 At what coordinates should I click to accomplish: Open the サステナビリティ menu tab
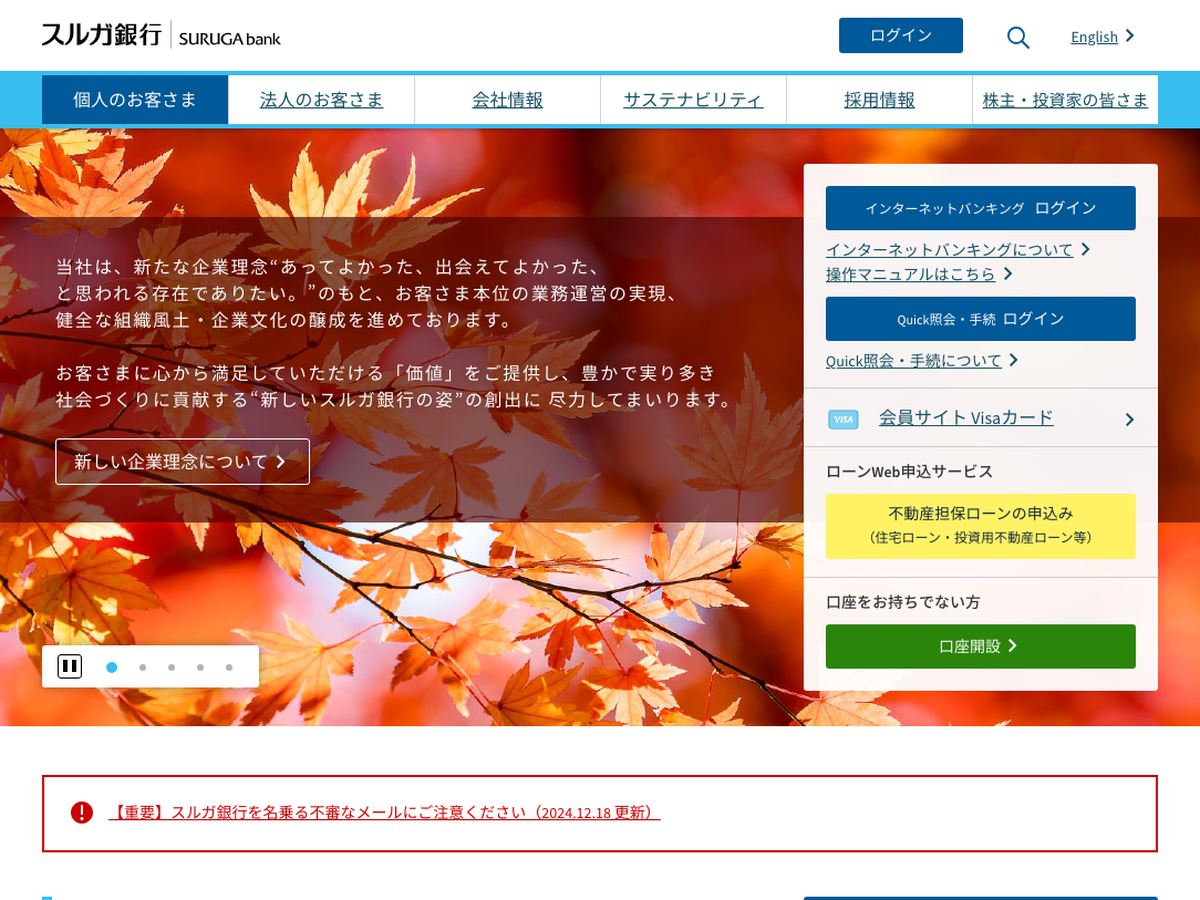(x=693, y=100)
